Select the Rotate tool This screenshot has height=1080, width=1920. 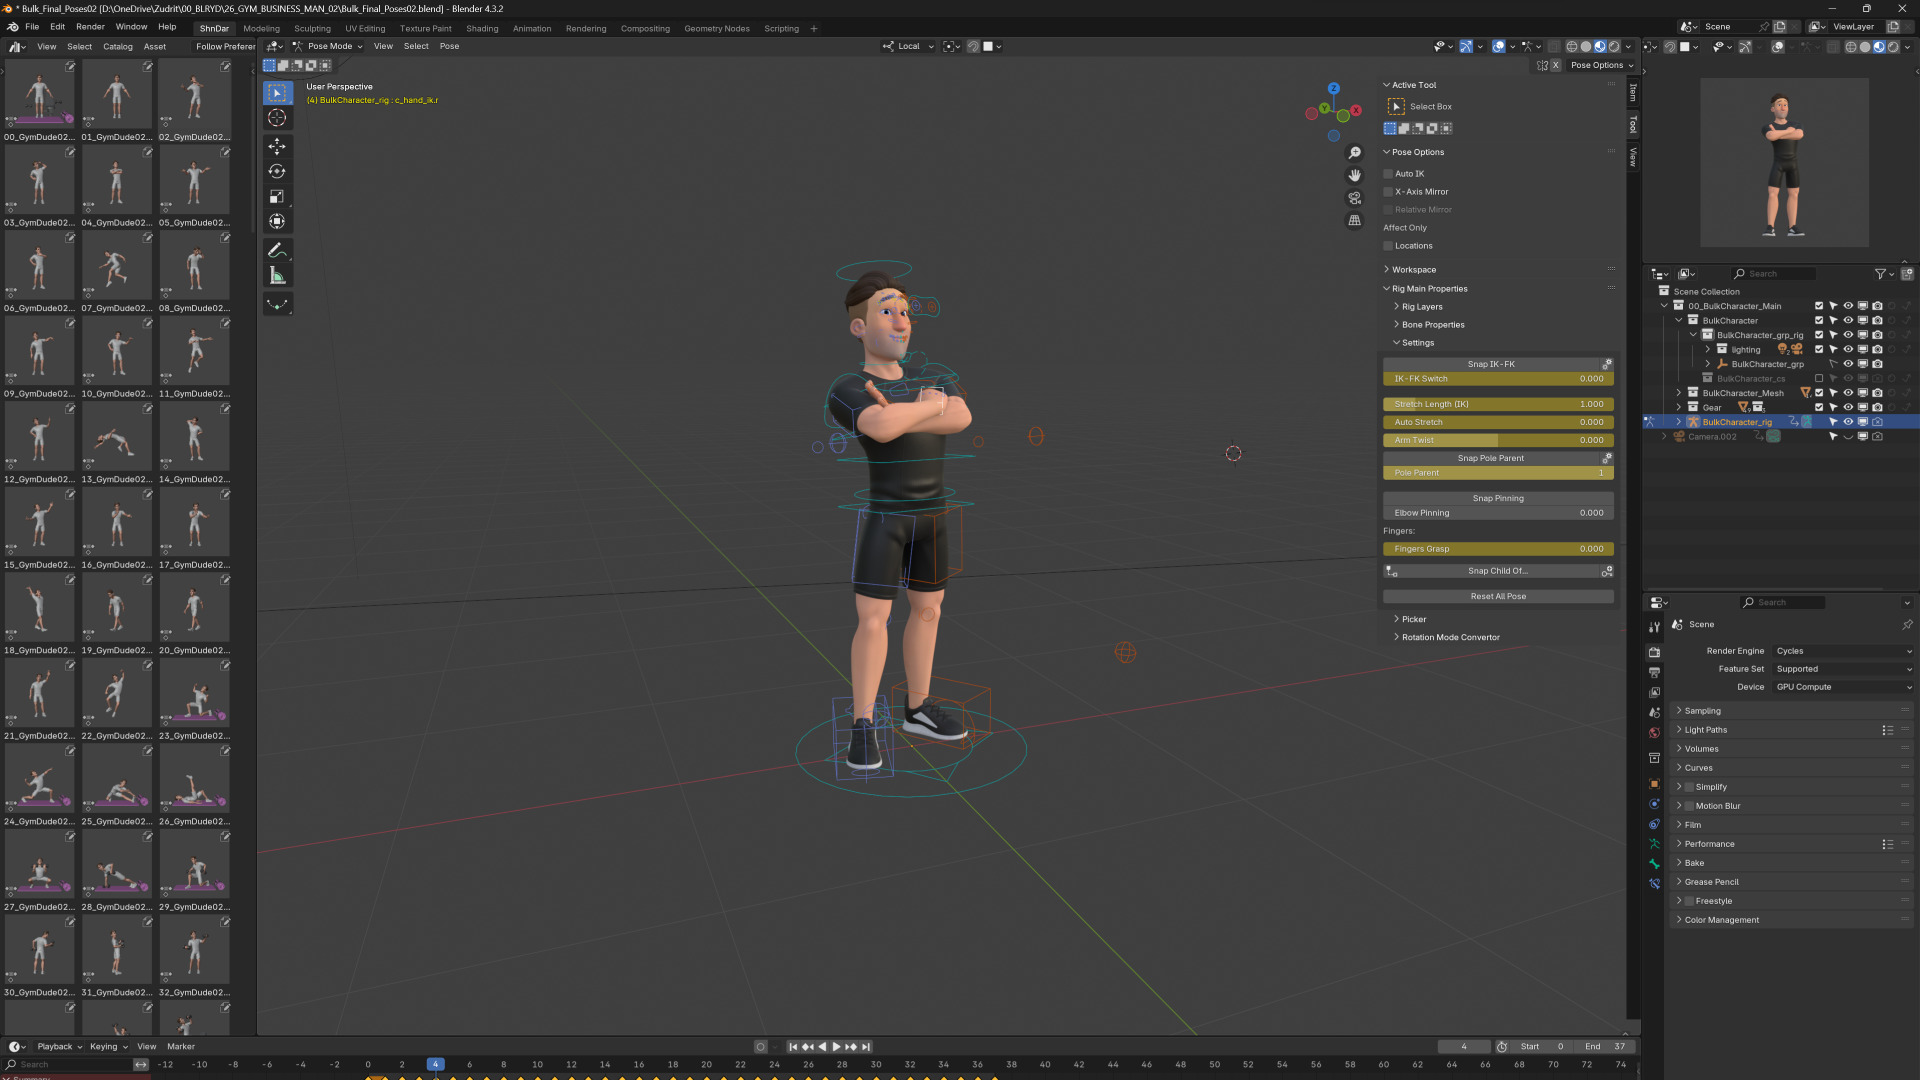pyautogui.click(x=277, y=172)
